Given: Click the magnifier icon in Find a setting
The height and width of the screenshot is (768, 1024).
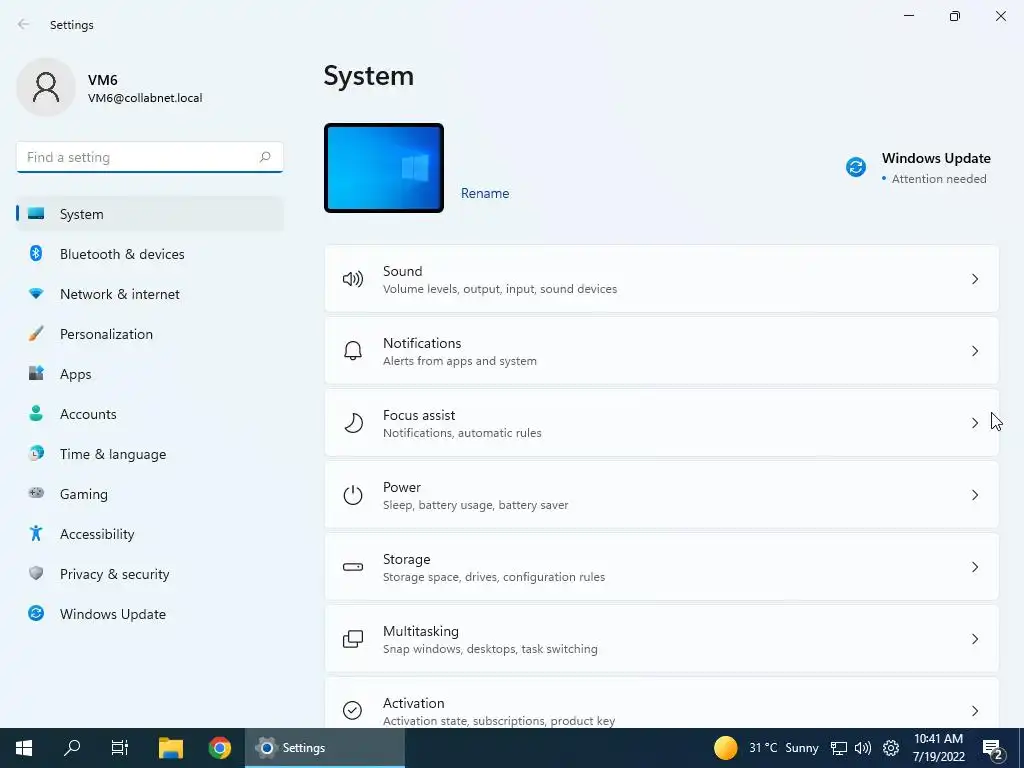Looking at the screenshot, I should tap(264, 157).
